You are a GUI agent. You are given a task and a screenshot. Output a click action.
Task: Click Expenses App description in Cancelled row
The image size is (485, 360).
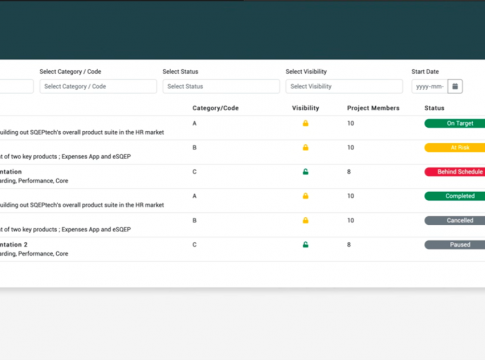click(x=65, y=229)
